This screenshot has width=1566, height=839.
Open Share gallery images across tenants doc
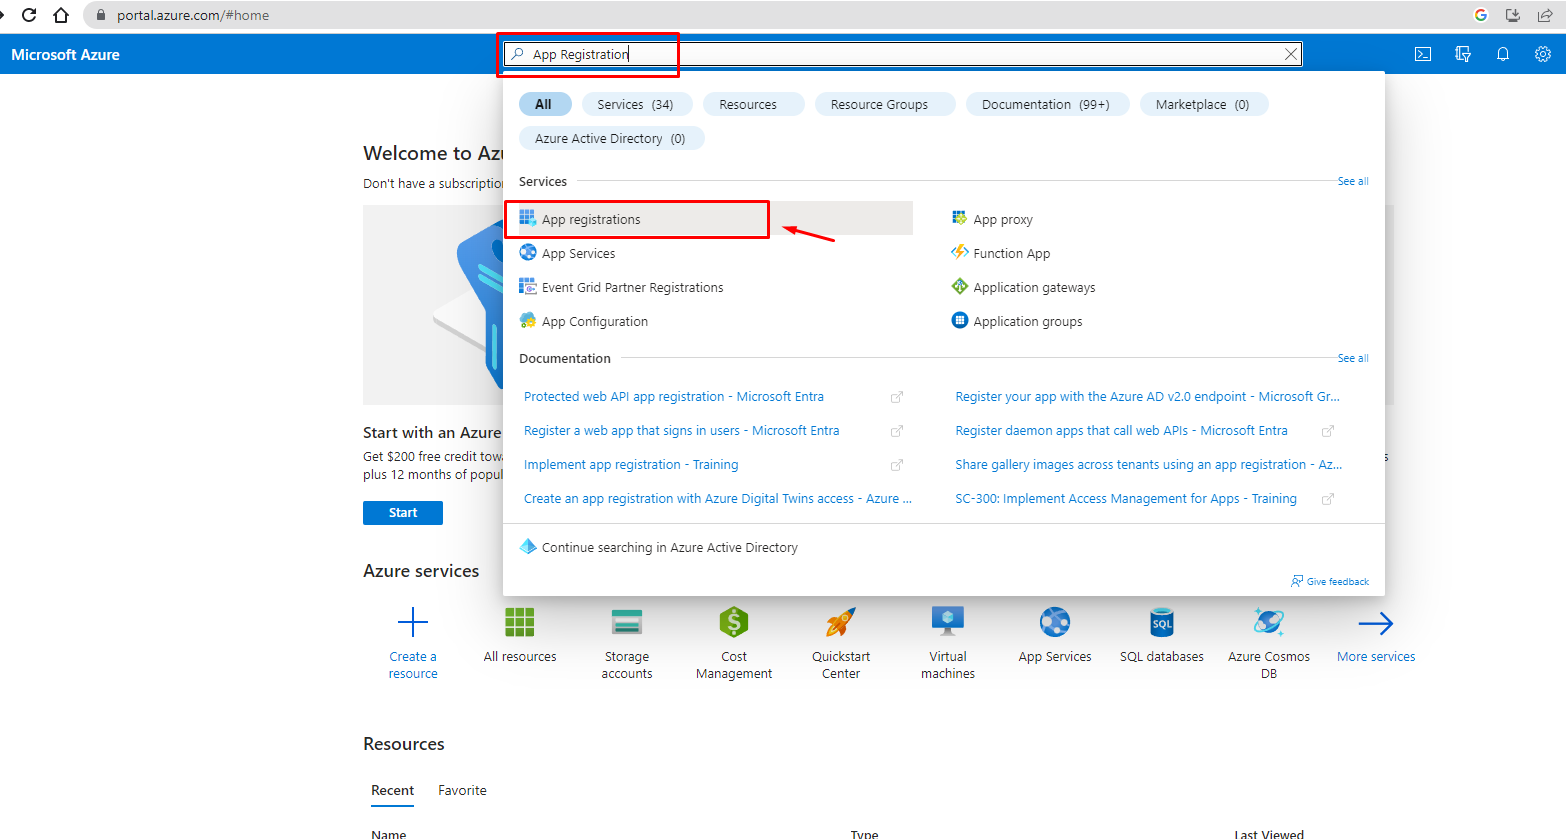click(1148, 464)
